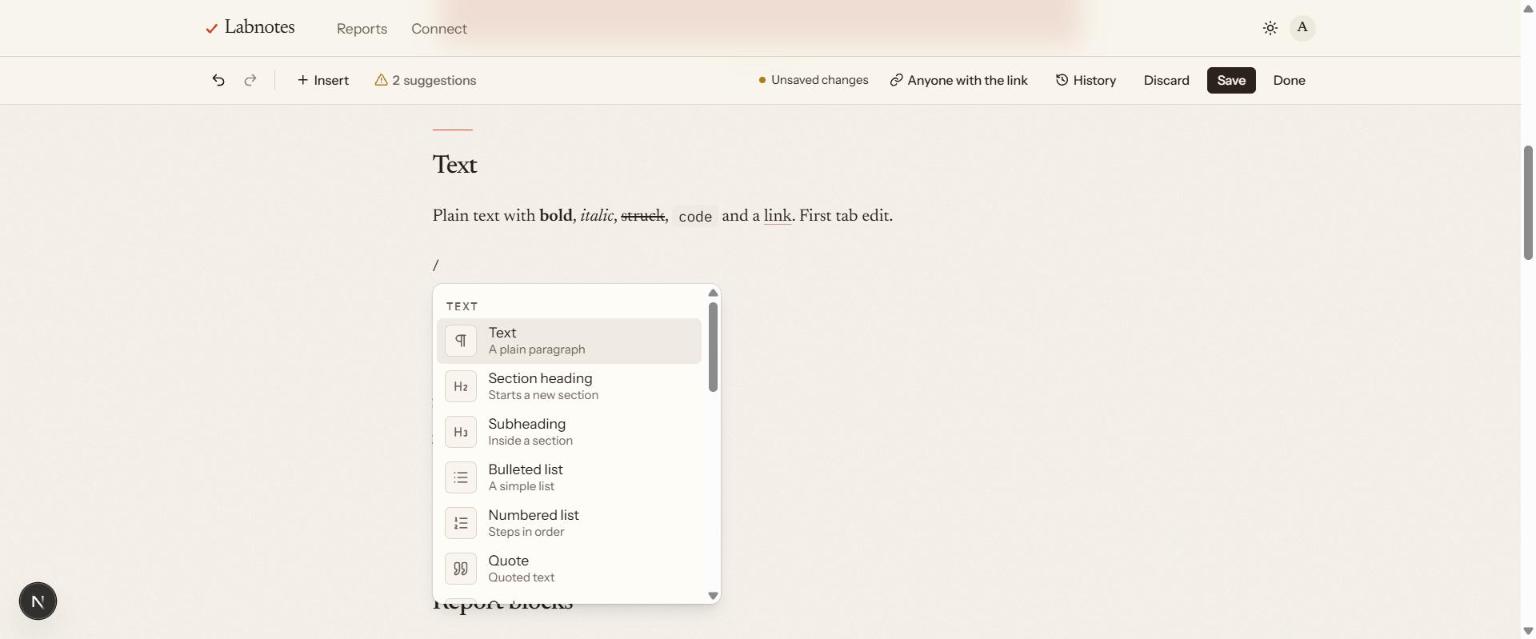
Task: Open sharing settings: Anyone with the link
Action: (x=959, y=80)
